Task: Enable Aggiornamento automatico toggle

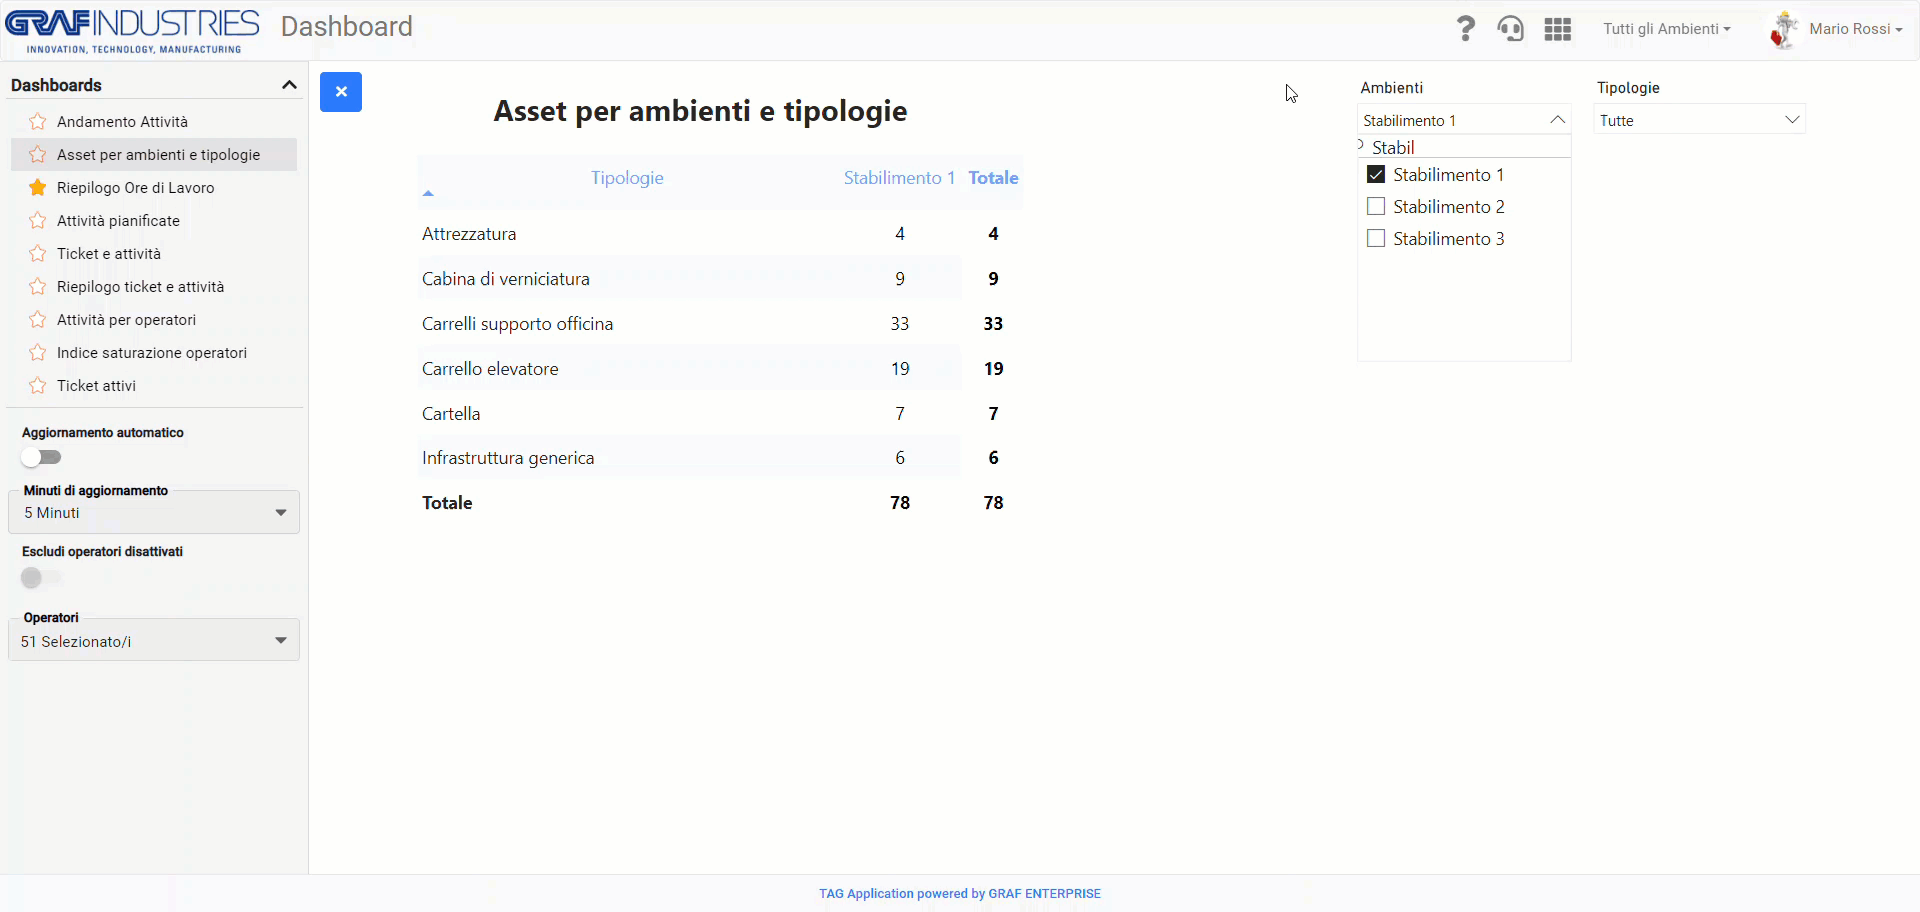Action: [41, 457]
